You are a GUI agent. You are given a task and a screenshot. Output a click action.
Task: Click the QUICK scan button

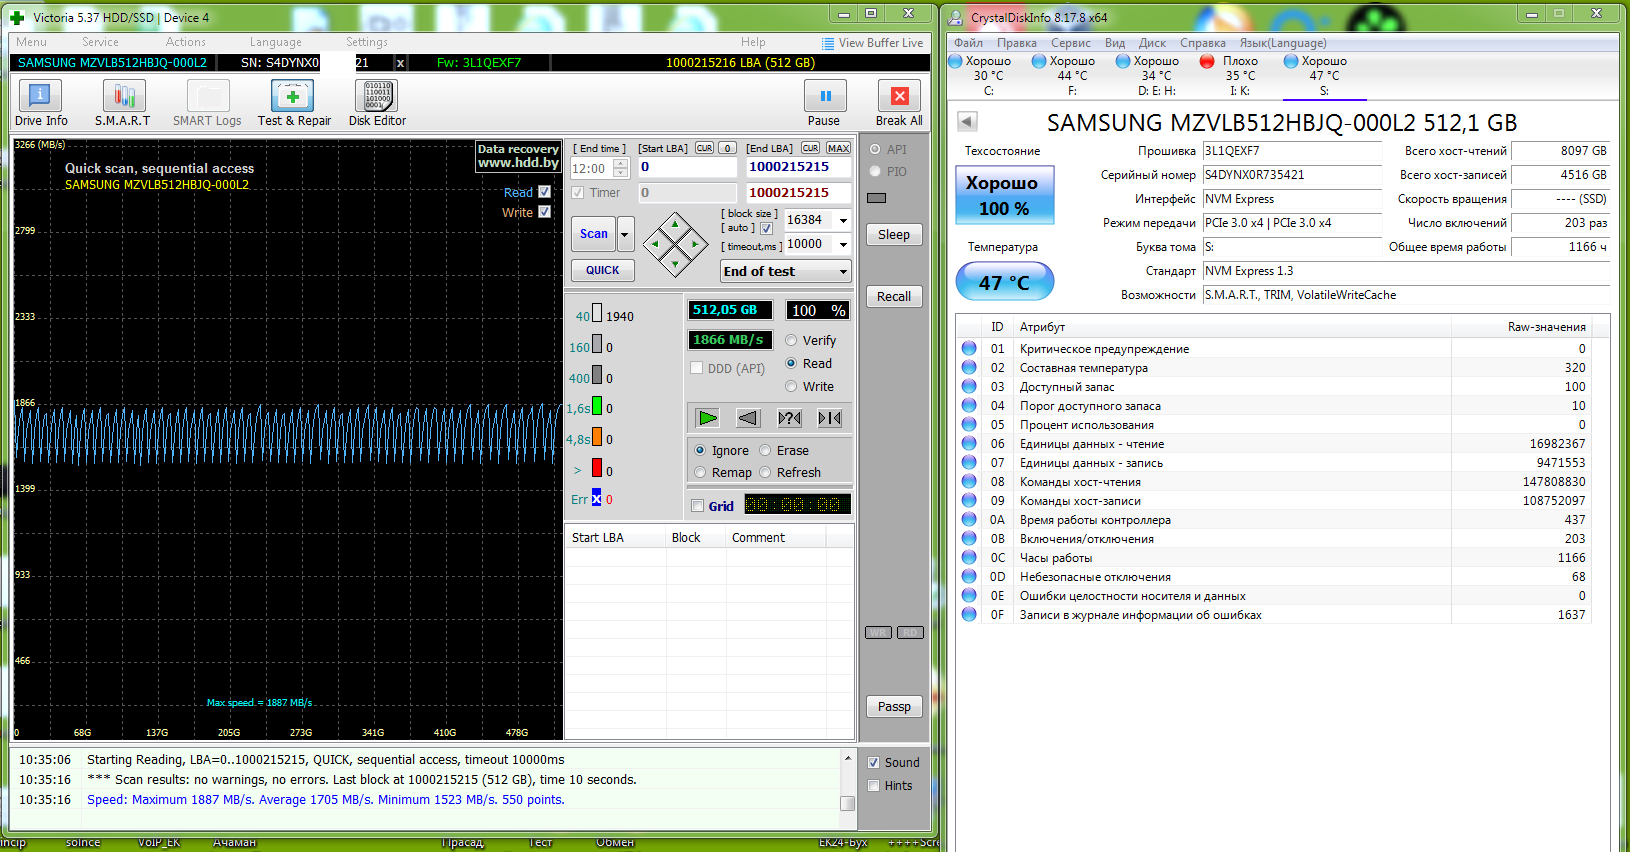click(602, 270)
